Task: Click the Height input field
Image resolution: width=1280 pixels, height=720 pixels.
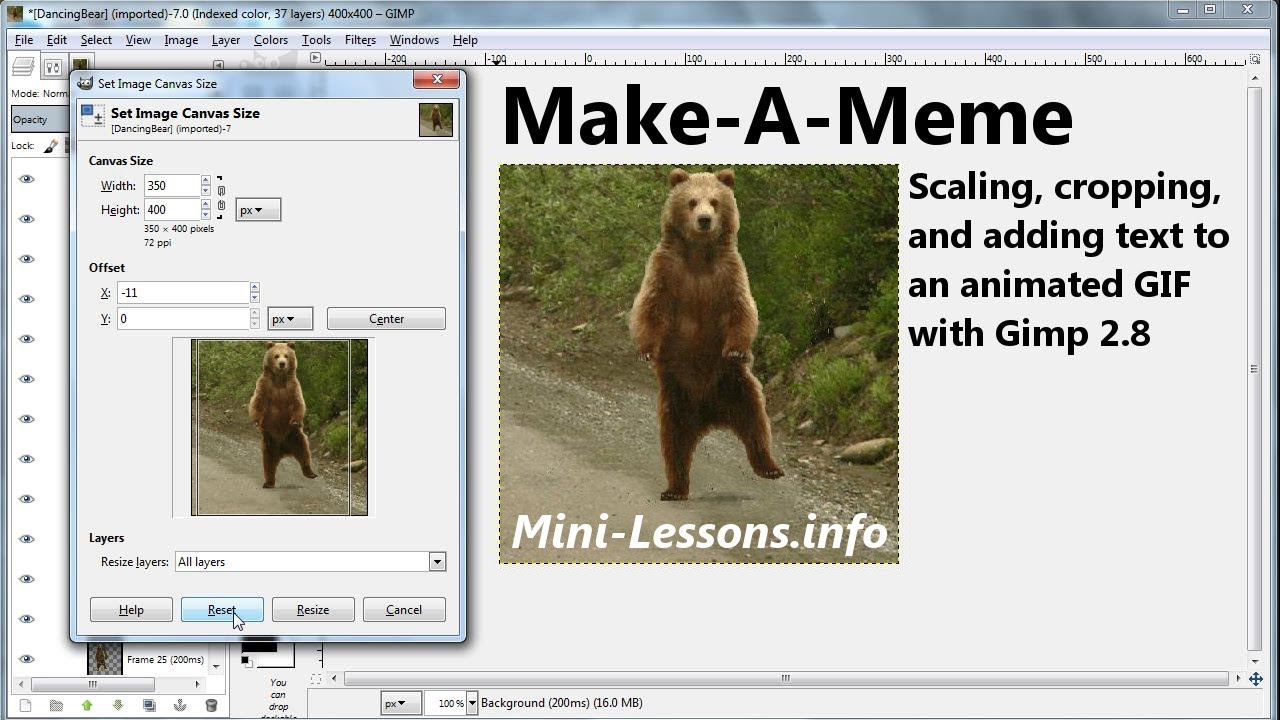Action: point(172,210)
